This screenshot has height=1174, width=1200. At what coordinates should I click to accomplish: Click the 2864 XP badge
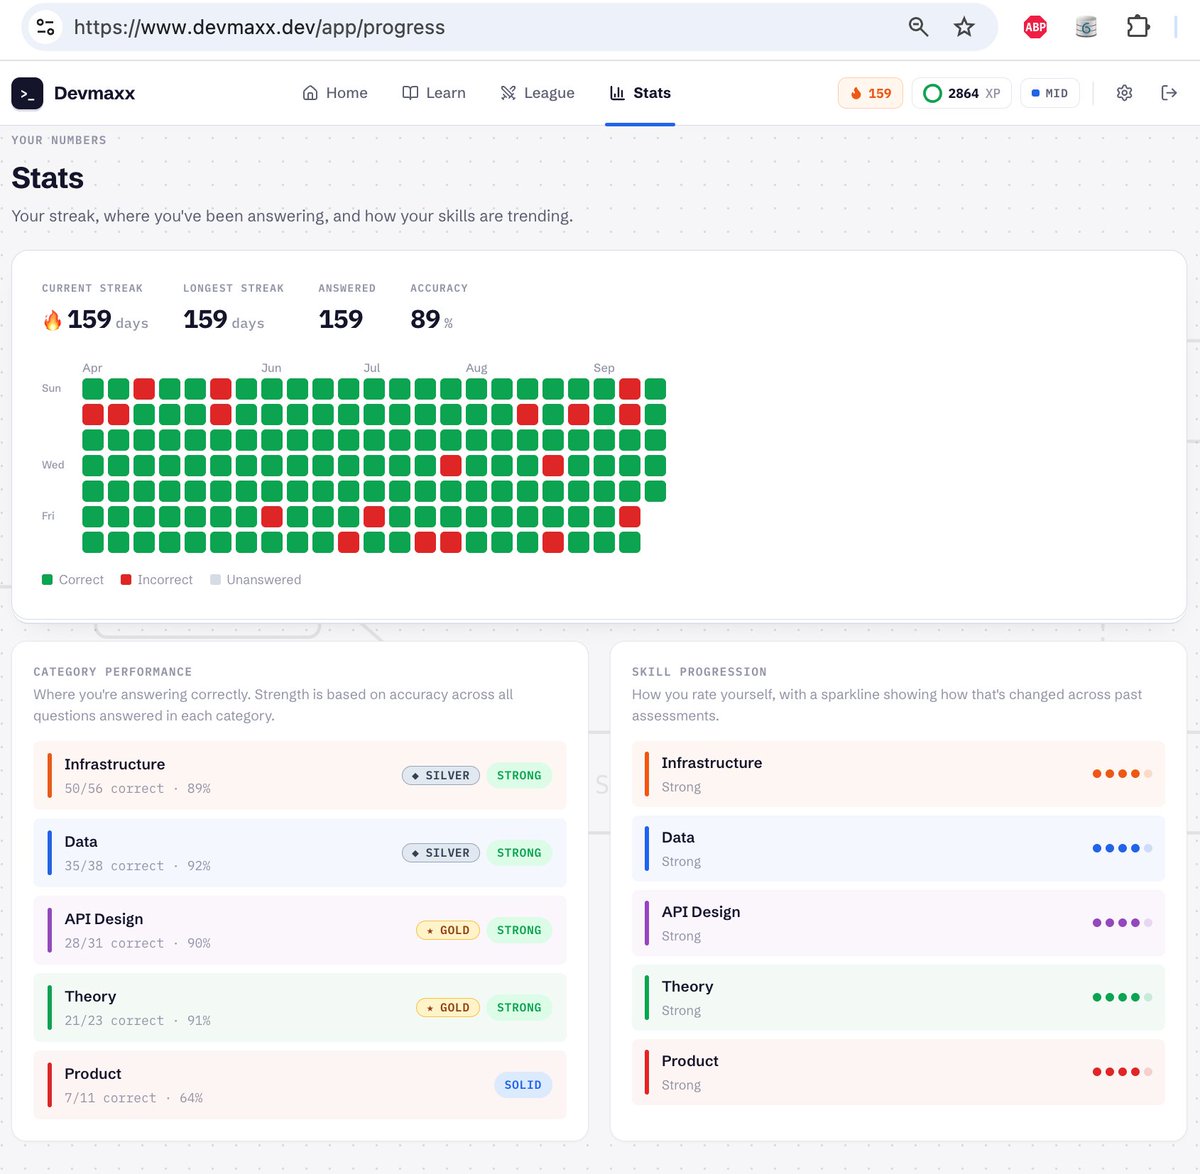point(961,93)
